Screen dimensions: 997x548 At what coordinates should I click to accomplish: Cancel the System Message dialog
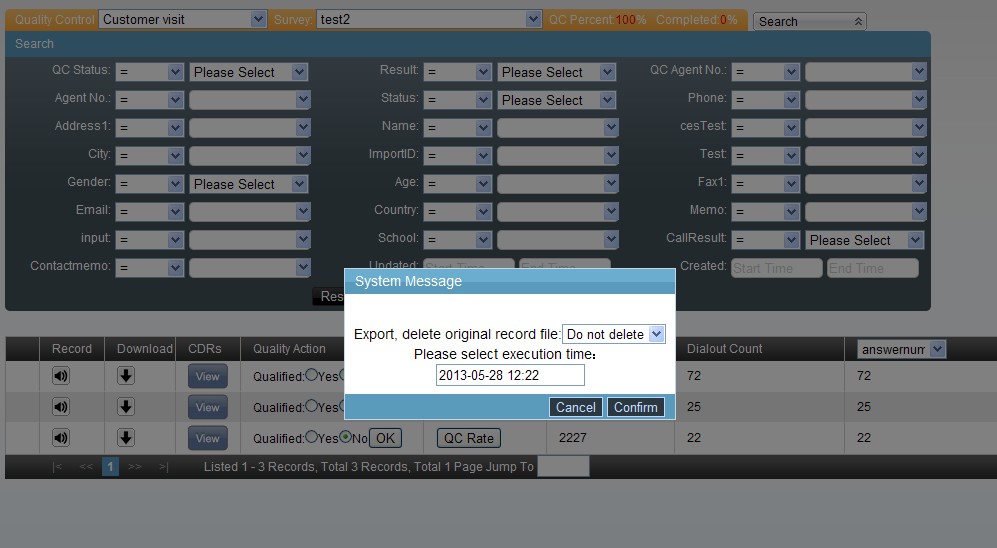[x=575, y=407]
